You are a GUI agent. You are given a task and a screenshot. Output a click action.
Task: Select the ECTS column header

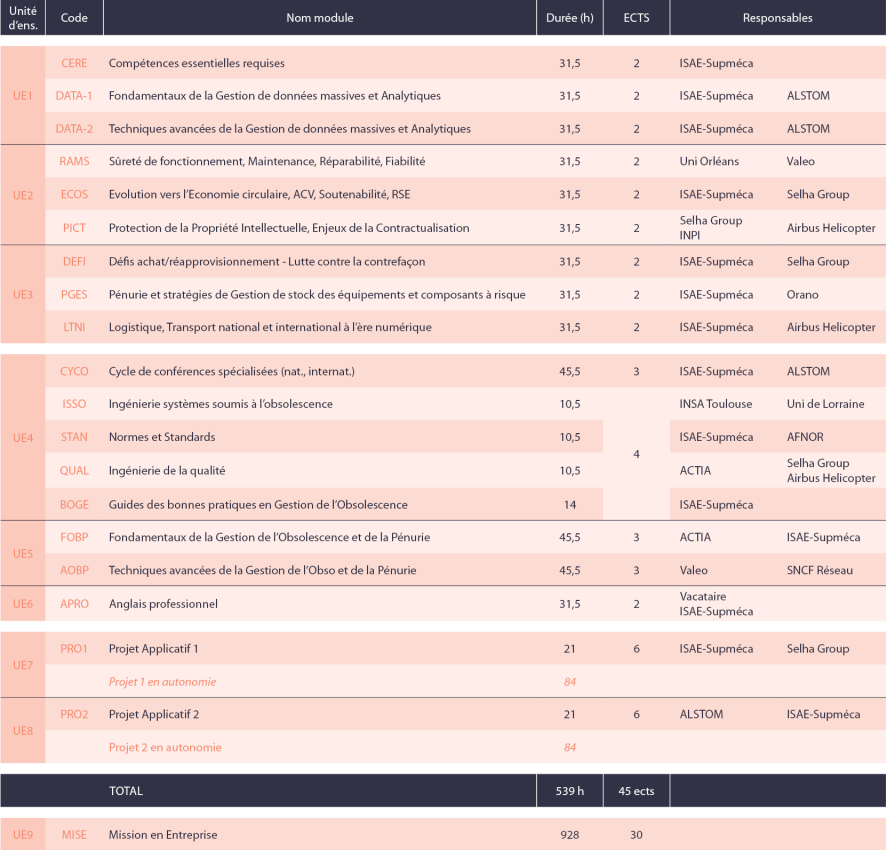coord(636,18)
